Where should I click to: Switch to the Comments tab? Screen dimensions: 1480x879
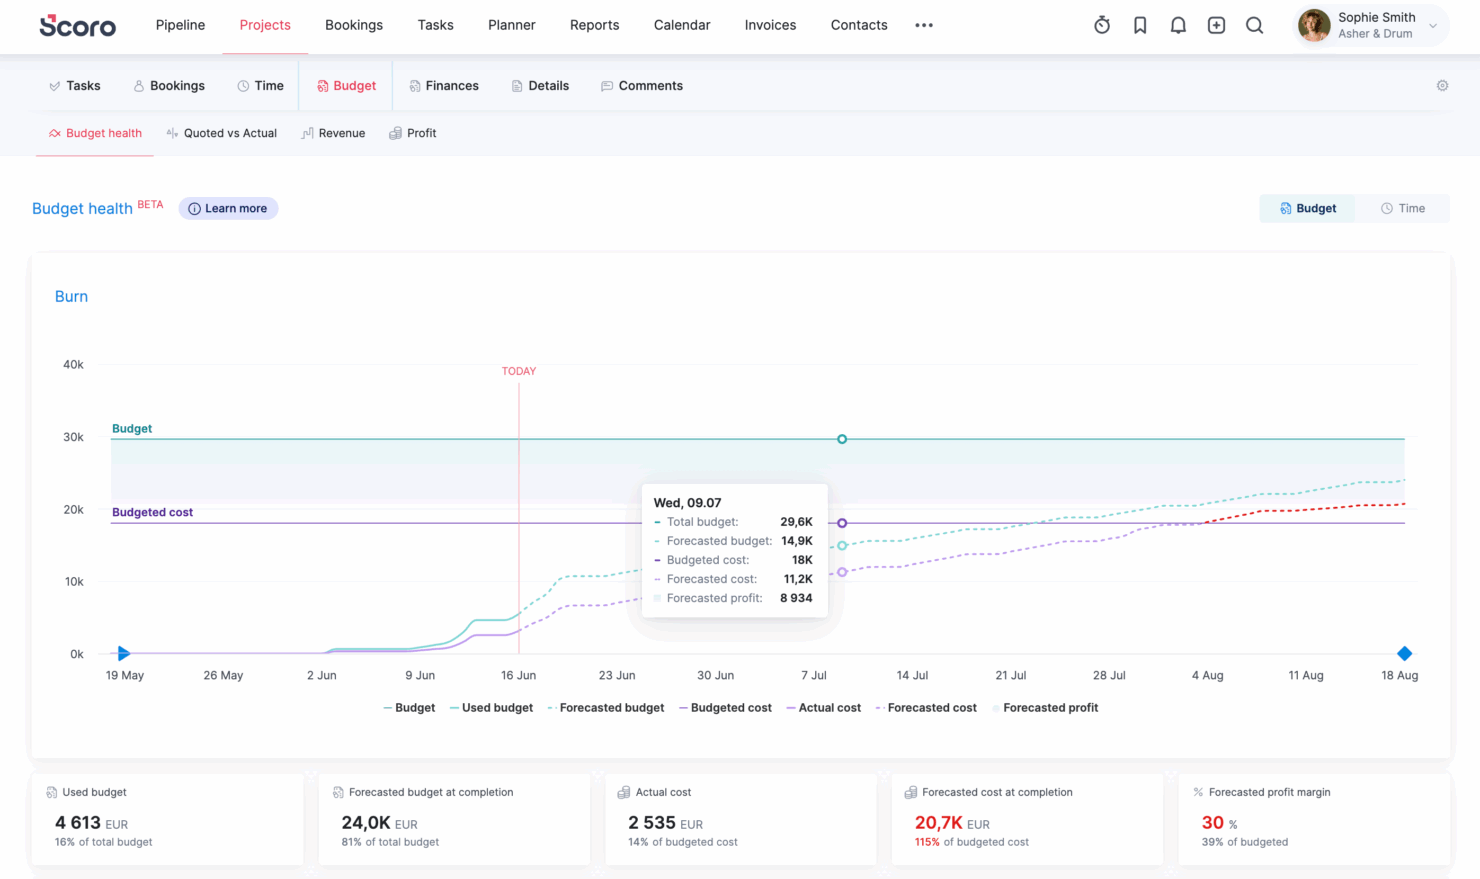642,86
